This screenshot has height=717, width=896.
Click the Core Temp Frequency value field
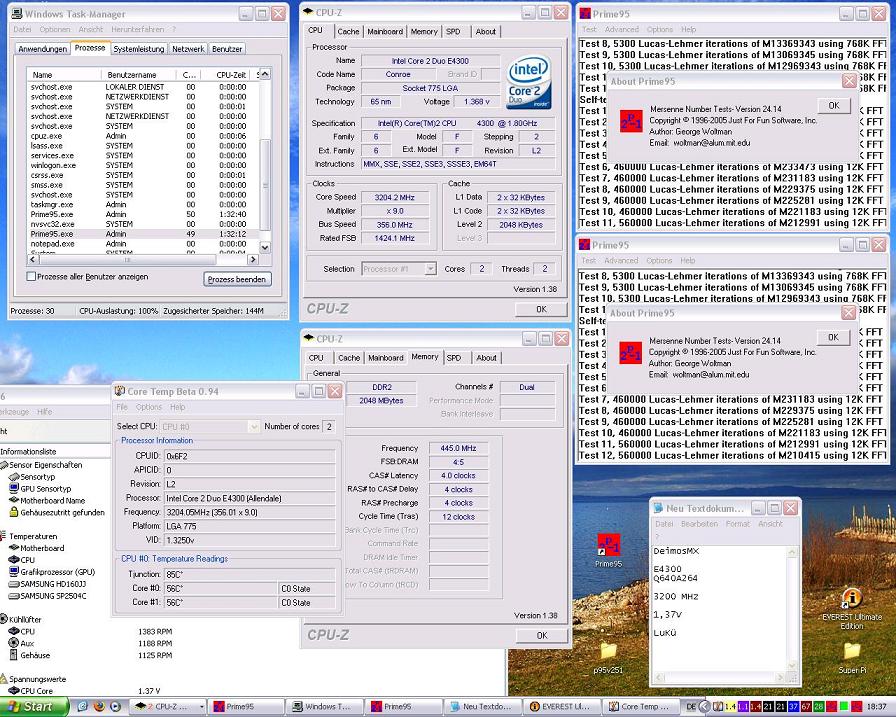(250, 512)
